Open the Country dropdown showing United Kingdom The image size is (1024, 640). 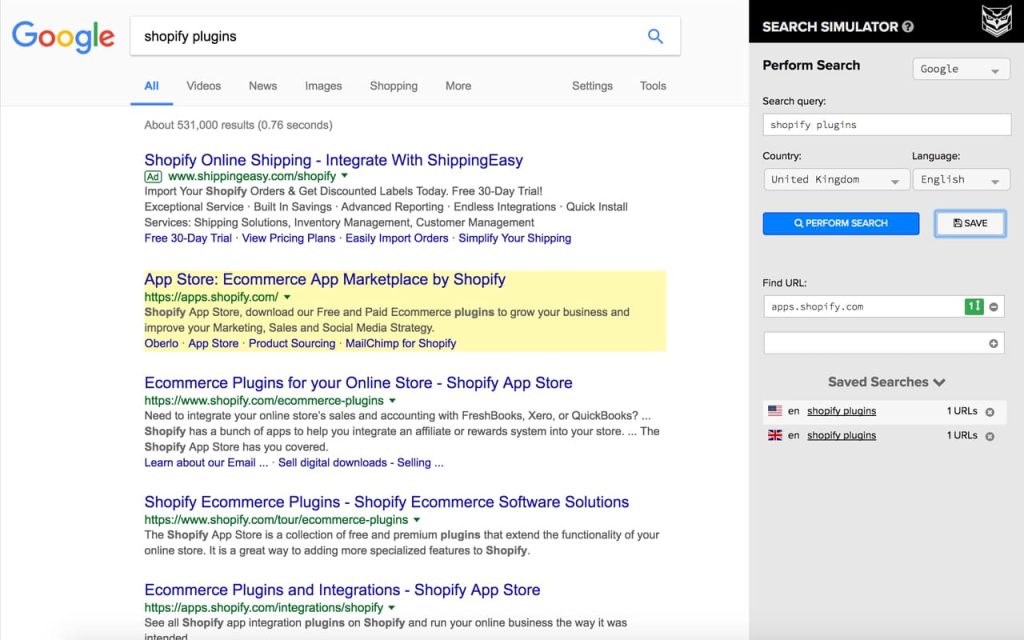[836, 179]
